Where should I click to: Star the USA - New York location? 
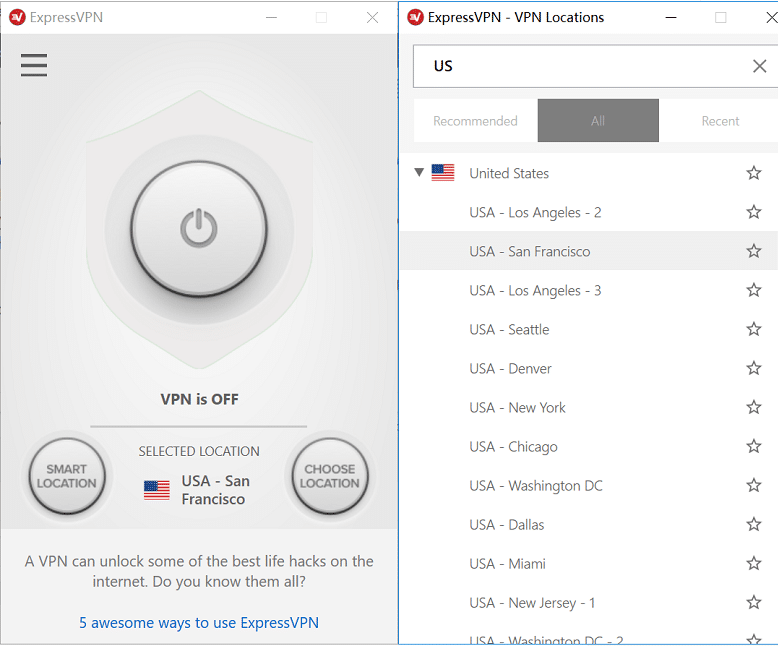point(754,407)
